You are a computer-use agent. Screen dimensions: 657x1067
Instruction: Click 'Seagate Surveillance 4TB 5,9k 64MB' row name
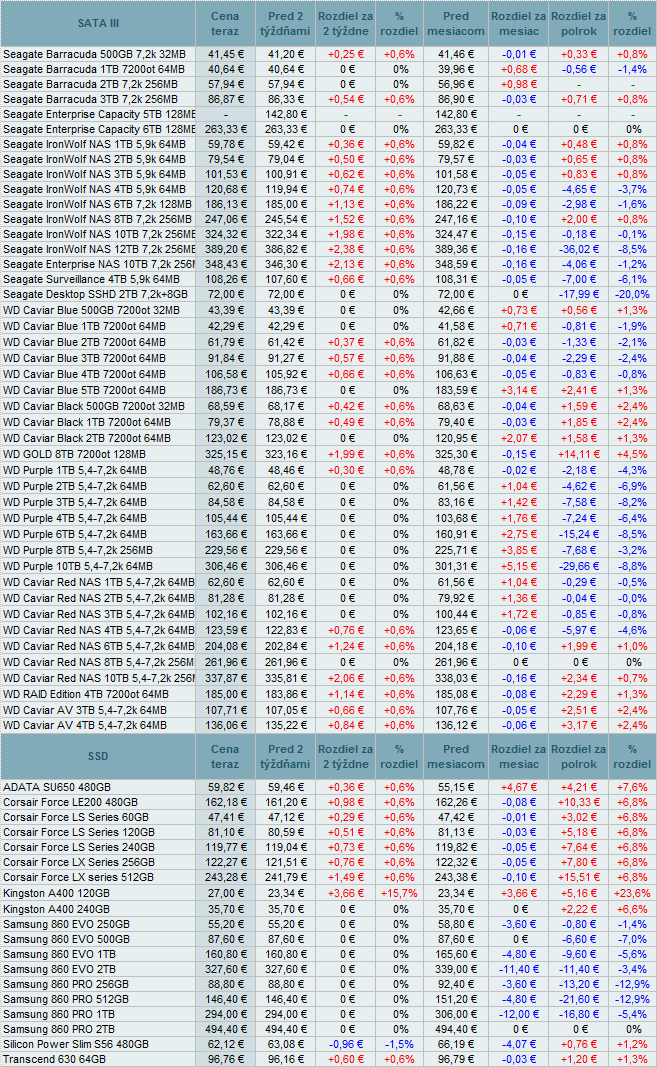pos(91,279)
